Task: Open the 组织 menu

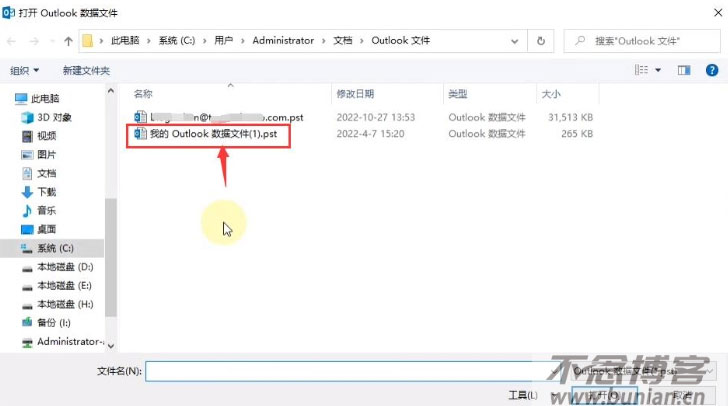Action: coord(24,71)
